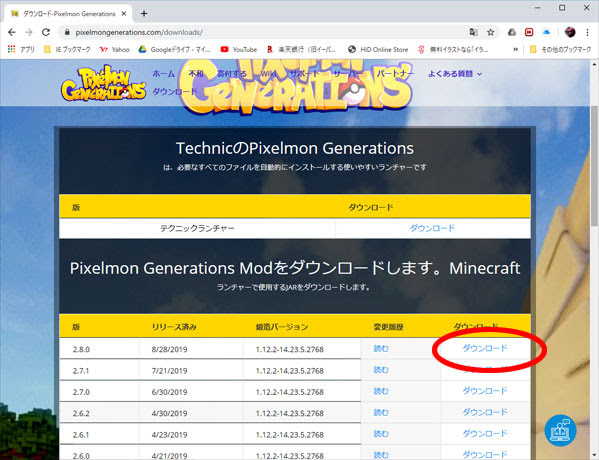Click the 変更履歴 column header
Image resolution: width=599 pixels, height=460 pixels.
click(x=389, y=327)
